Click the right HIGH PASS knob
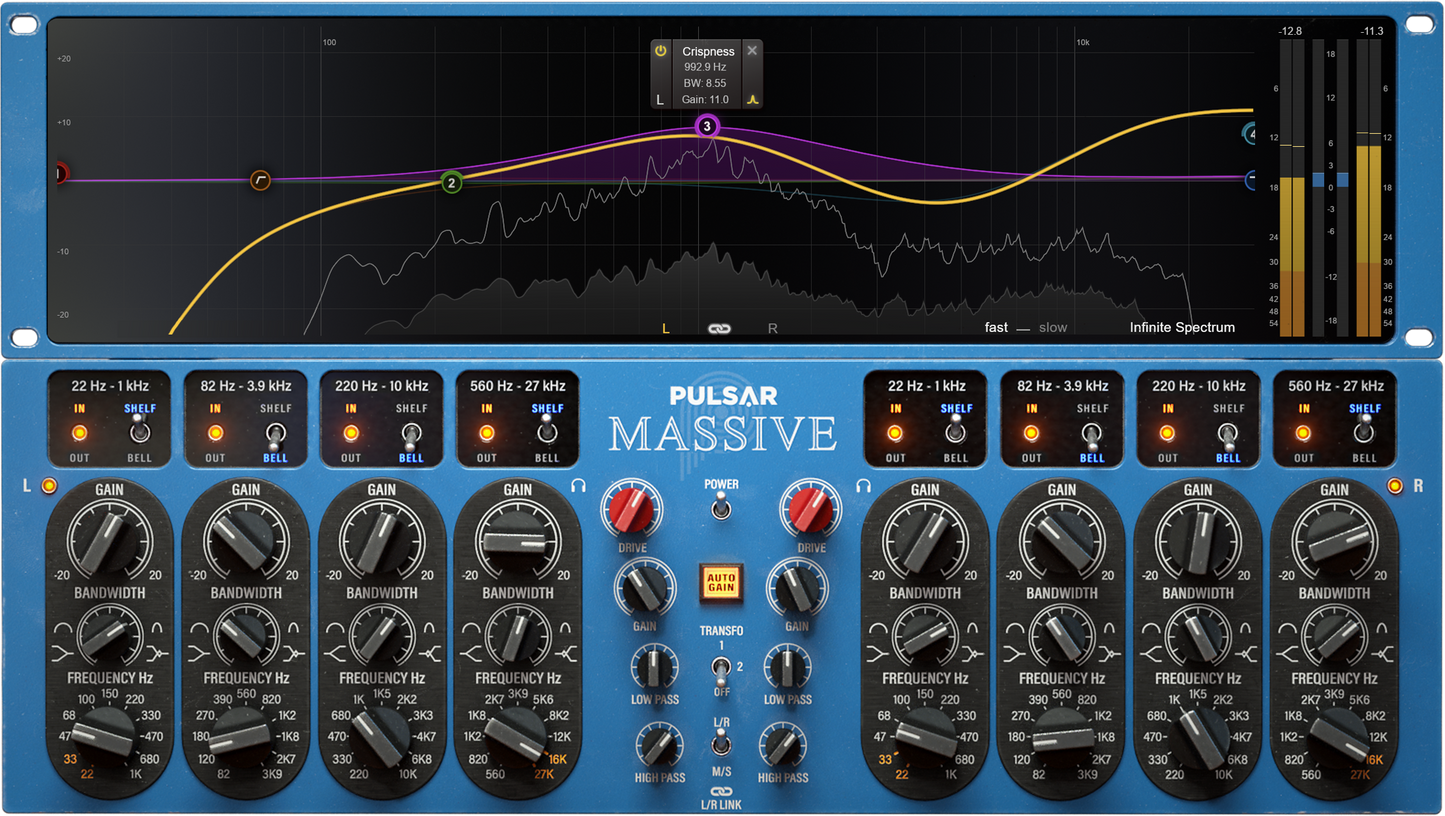 782,746
